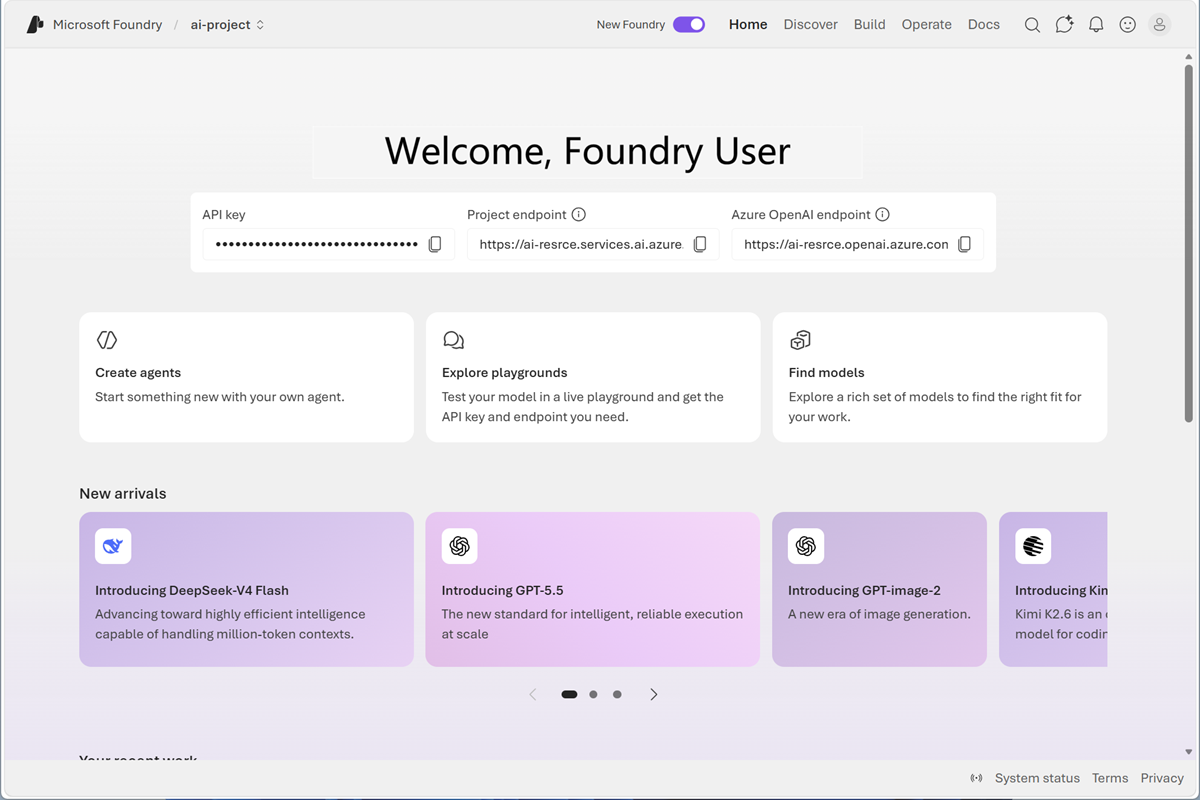Open the Find models card
This screenshot has height=800, width=1200.
940,377
